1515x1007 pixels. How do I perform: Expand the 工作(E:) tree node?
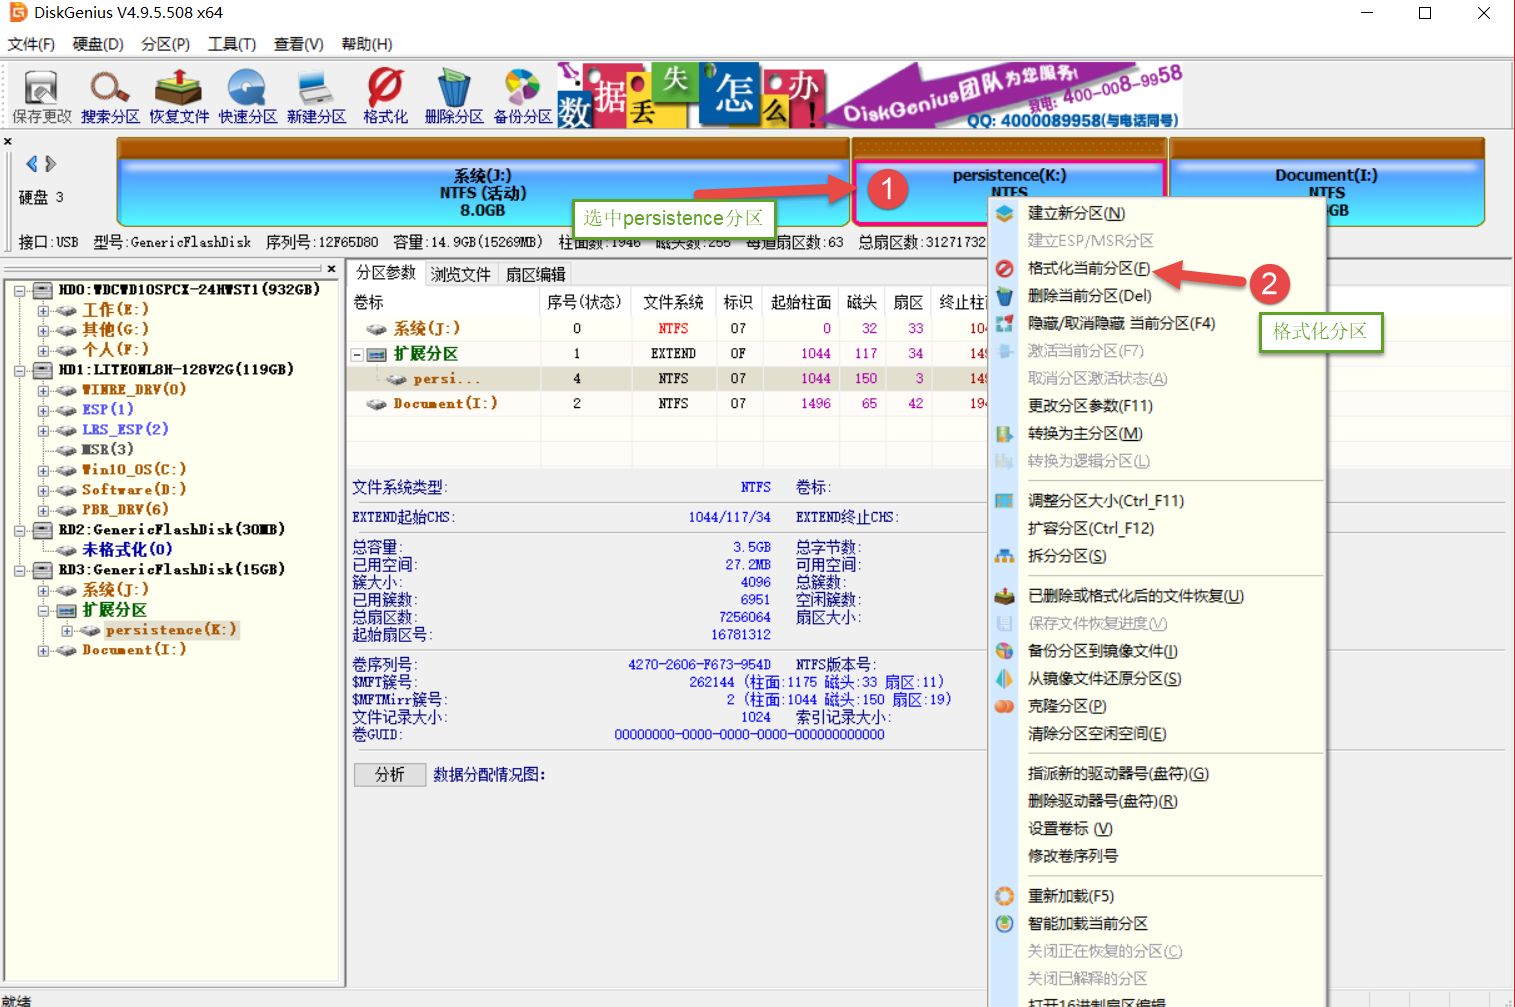coord(44,310)
